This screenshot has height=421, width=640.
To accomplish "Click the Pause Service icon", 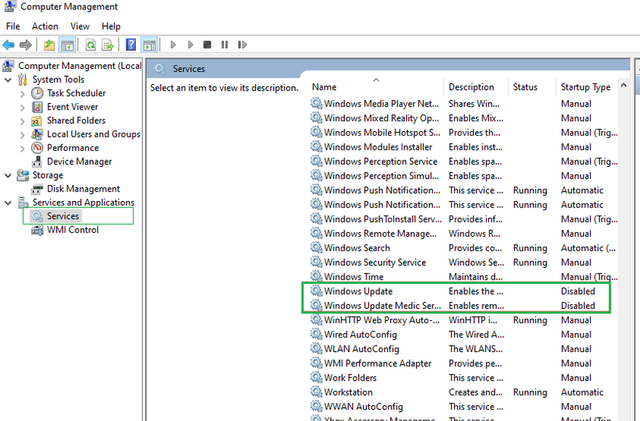I will (x=224, y=45).
